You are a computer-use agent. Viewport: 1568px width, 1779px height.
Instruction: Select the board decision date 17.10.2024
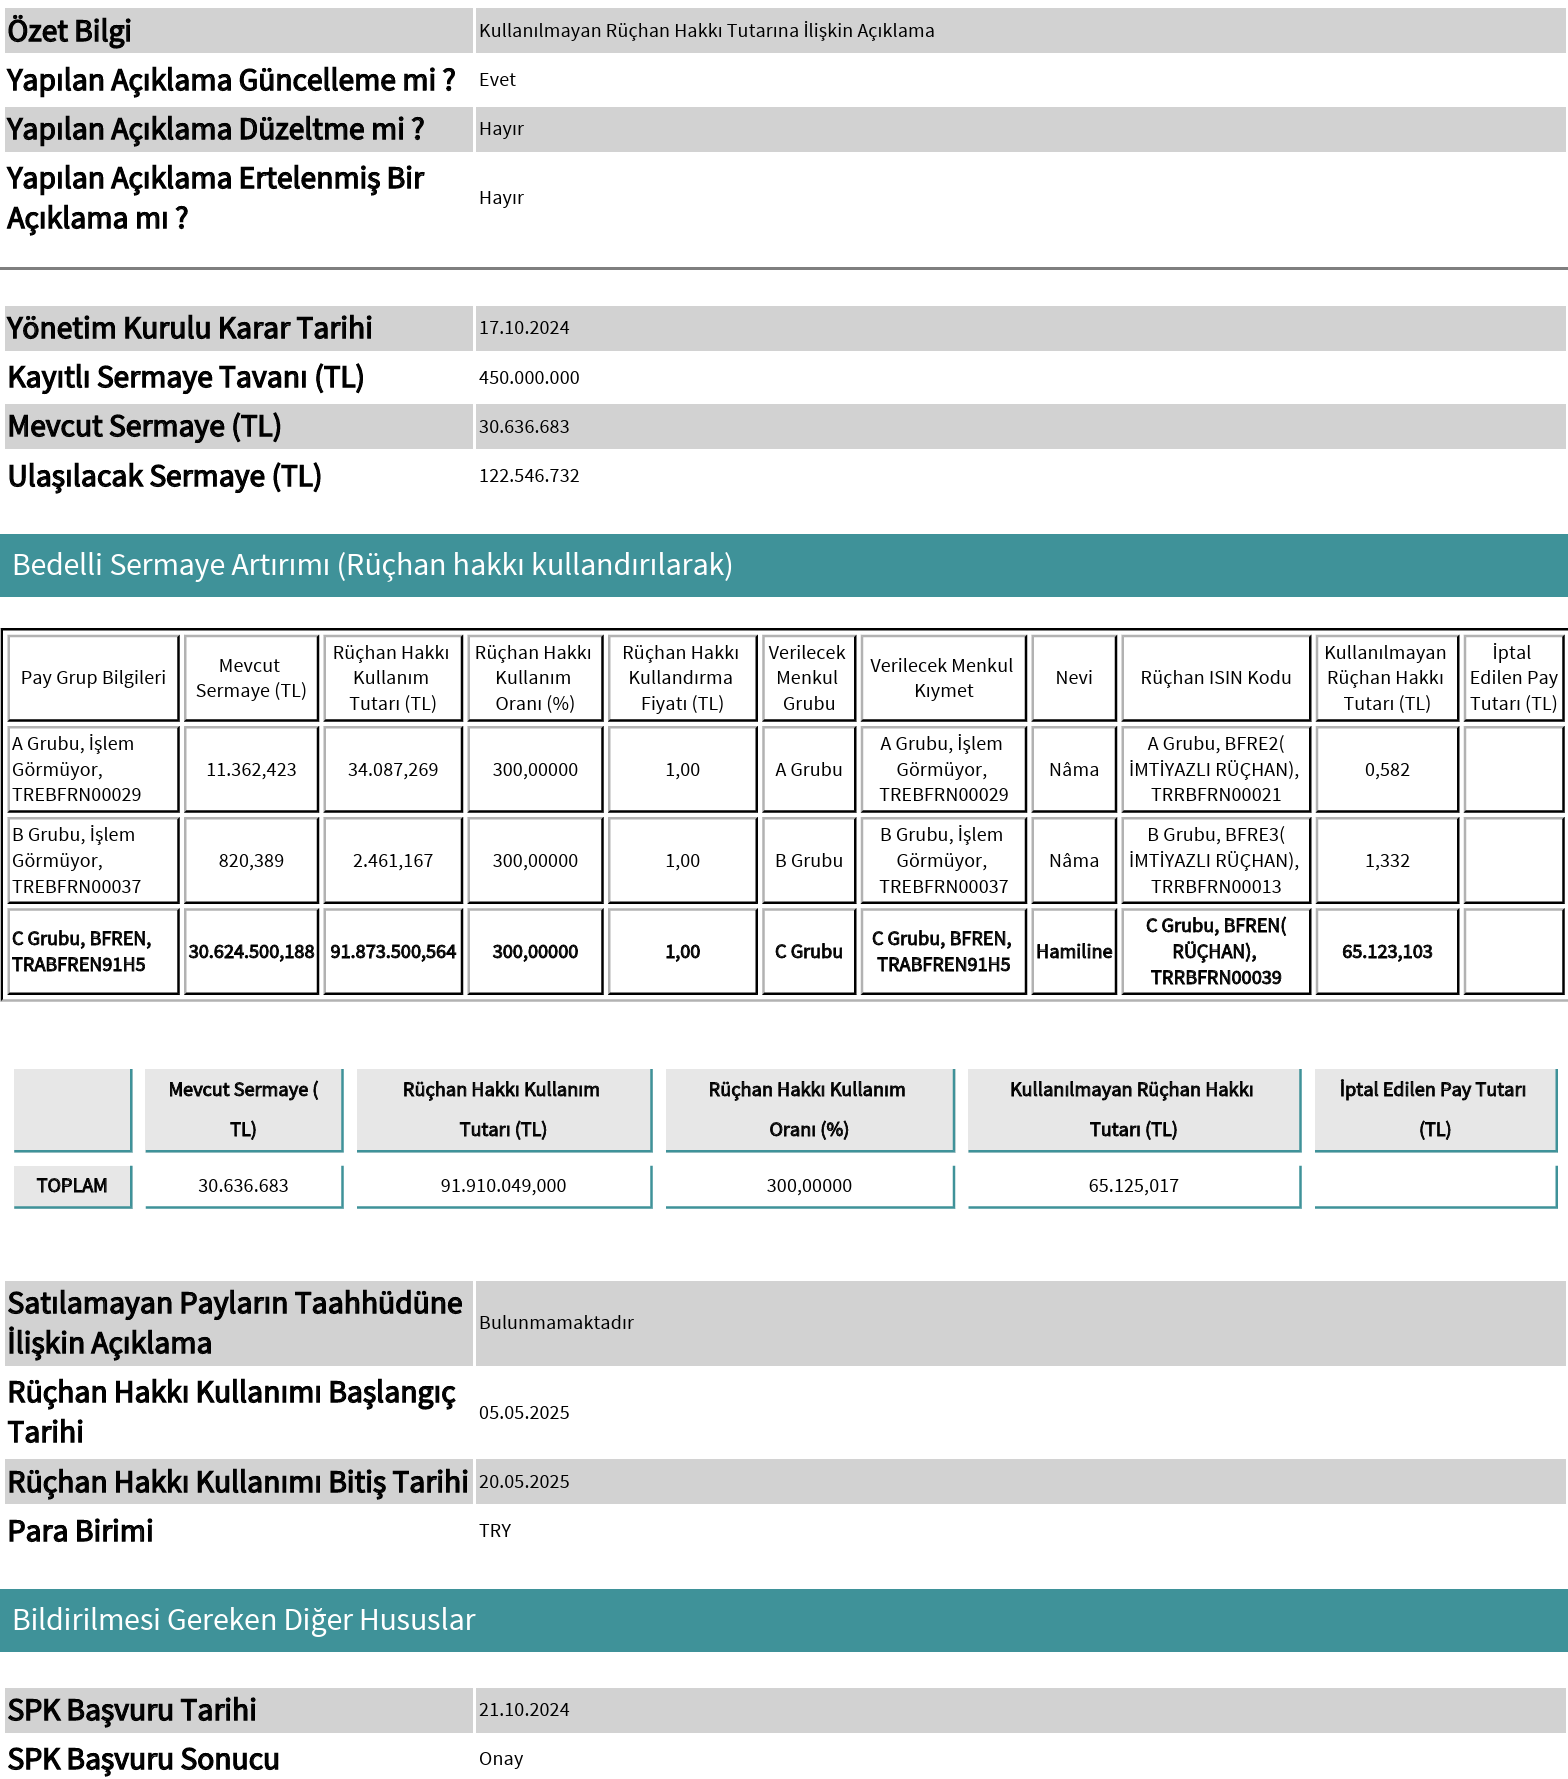point(524,328)
